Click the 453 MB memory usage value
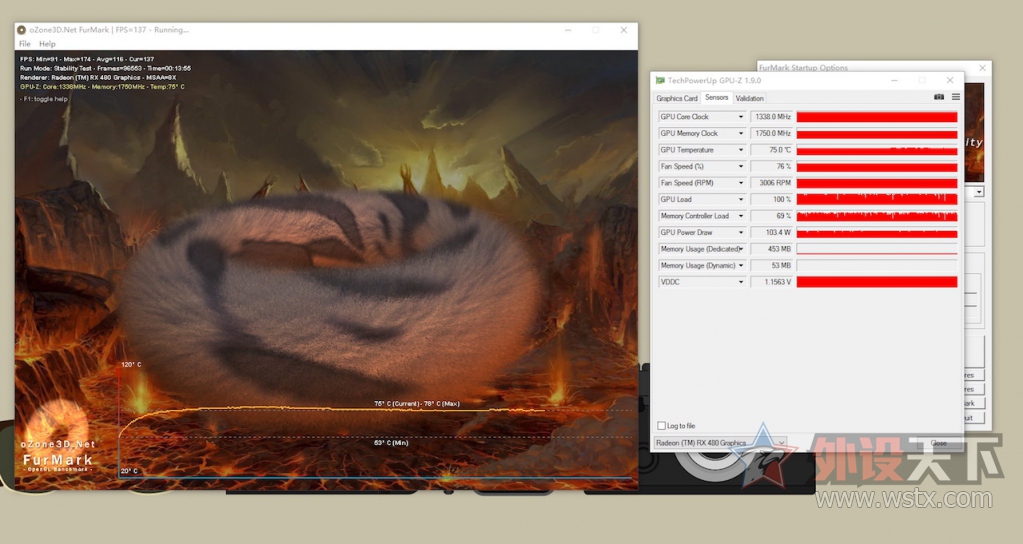This screenshot has height=544, width=1023. tap(772, 249)
